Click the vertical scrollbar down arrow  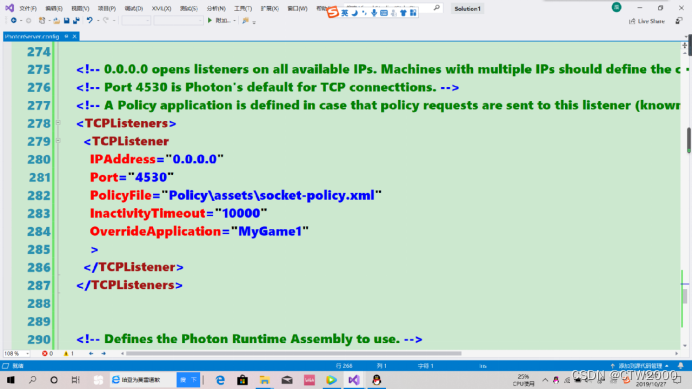pos(685,346)
